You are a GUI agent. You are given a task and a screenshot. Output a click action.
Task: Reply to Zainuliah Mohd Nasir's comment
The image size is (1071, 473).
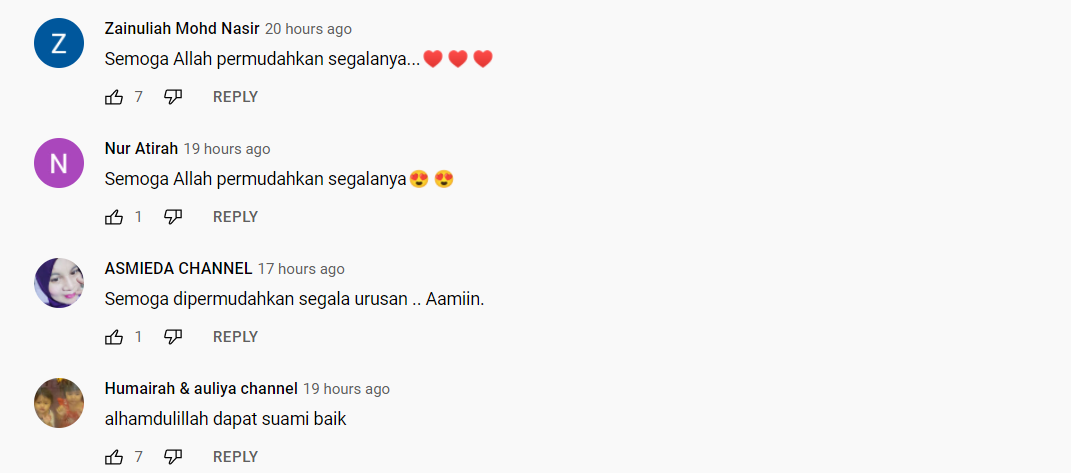click(235, 97)
